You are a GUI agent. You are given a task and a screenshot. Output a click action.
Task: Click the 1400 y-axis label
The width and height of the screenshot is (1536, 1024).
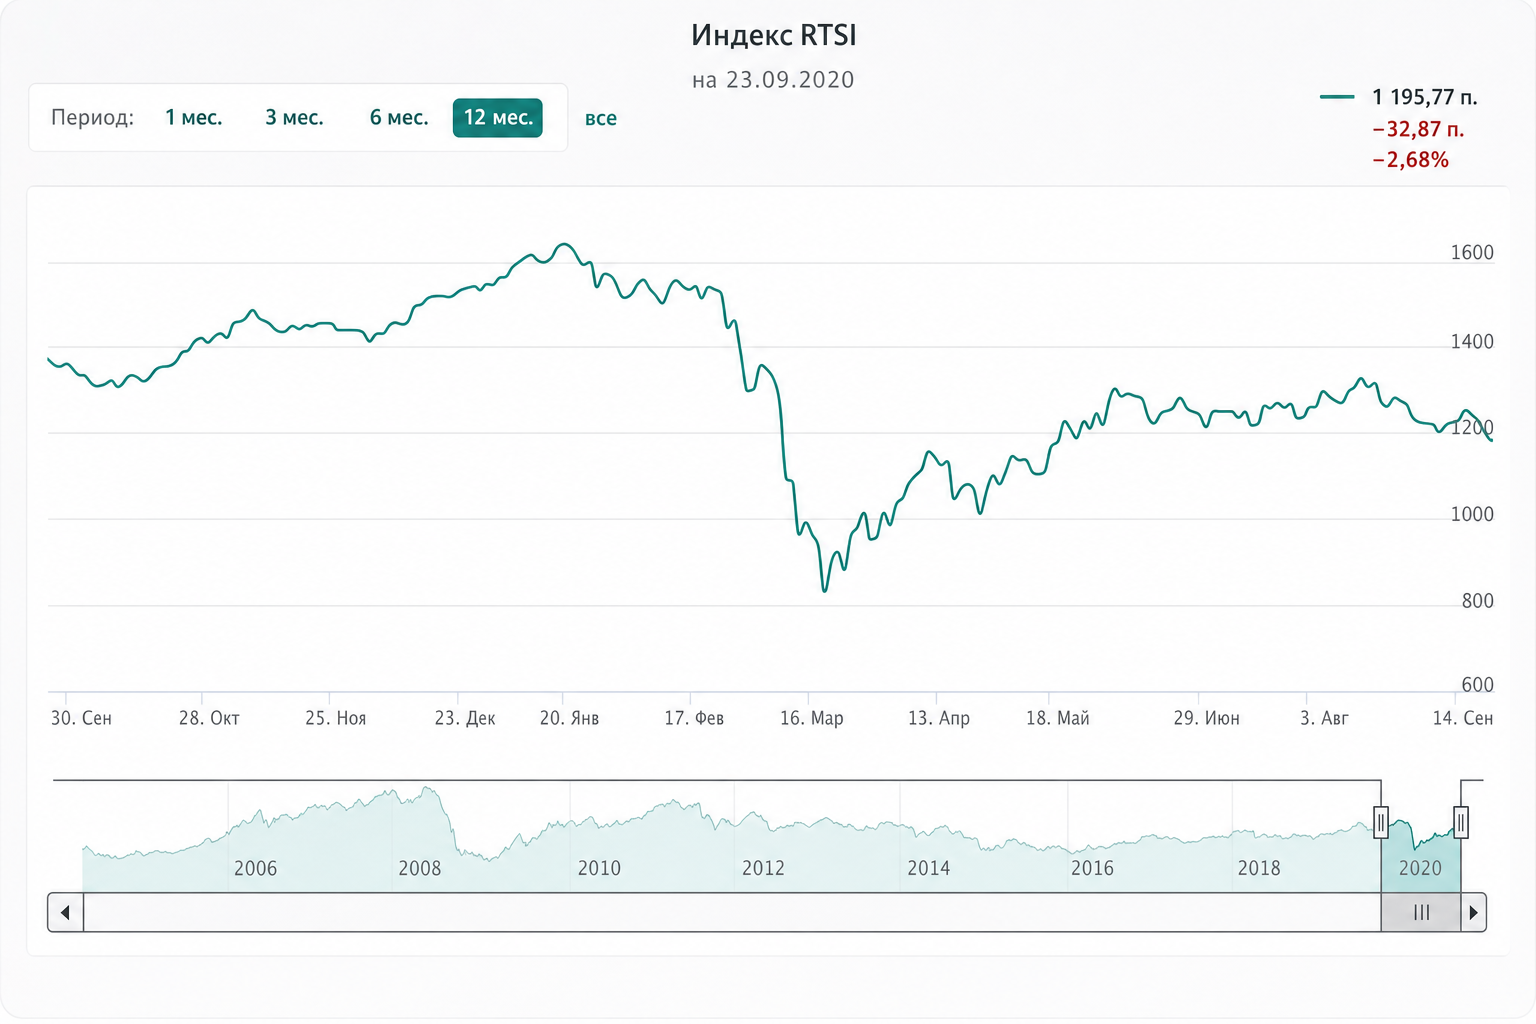point(1472,342)
